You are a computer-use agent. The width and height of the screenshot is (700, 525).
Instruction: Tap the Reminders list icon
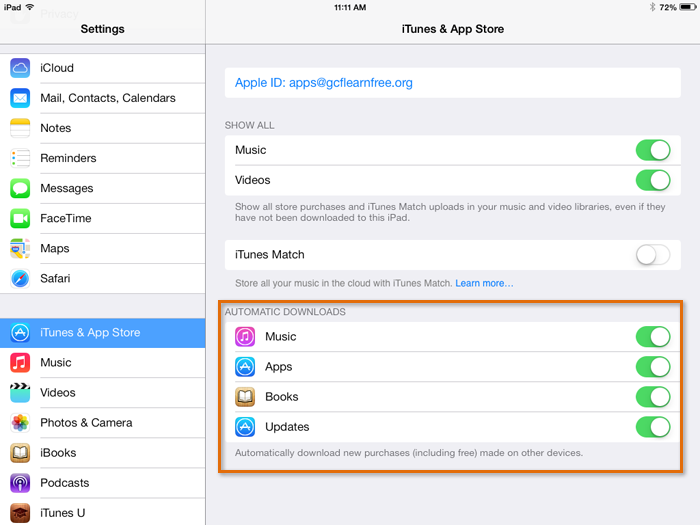click(20, 158)
